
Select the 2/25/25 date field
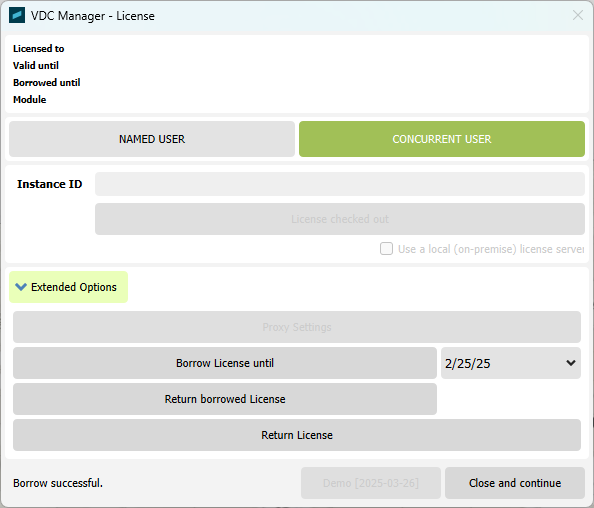(x=511, y=363)
